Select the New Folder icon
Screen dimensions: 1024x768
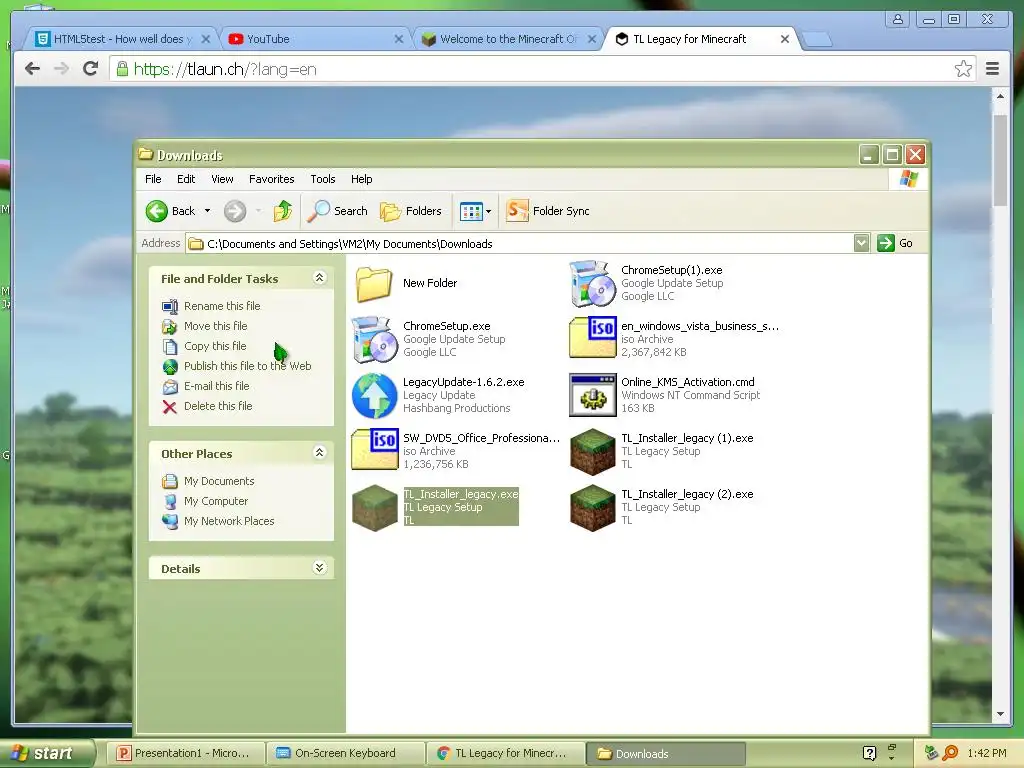[374, 283]
